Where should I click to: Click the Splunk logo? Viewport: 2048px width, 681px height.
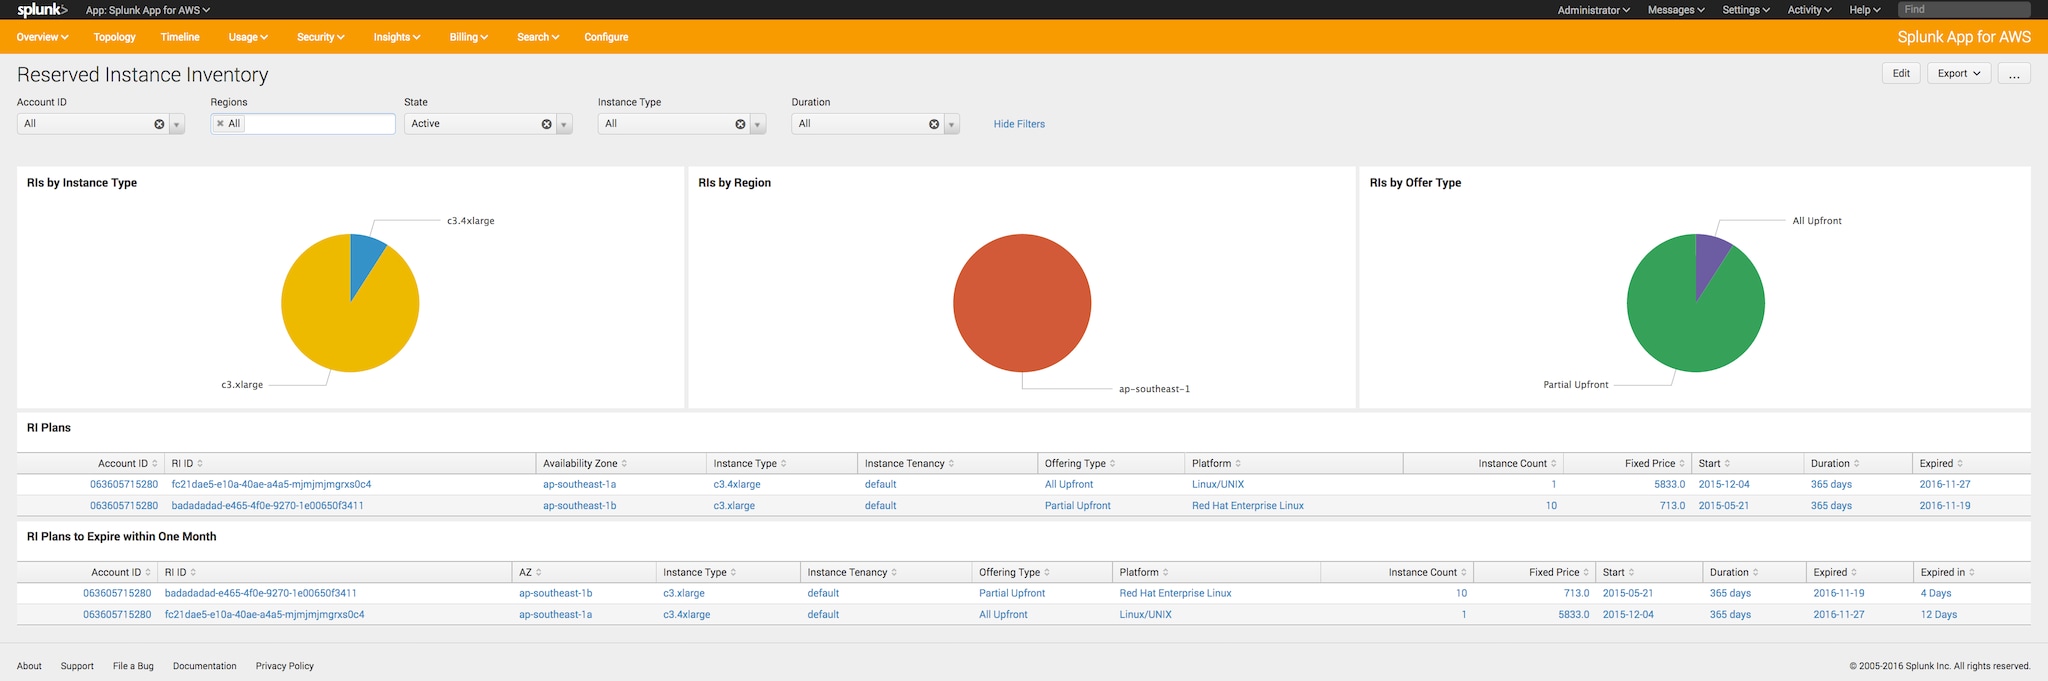click(42, 10)
